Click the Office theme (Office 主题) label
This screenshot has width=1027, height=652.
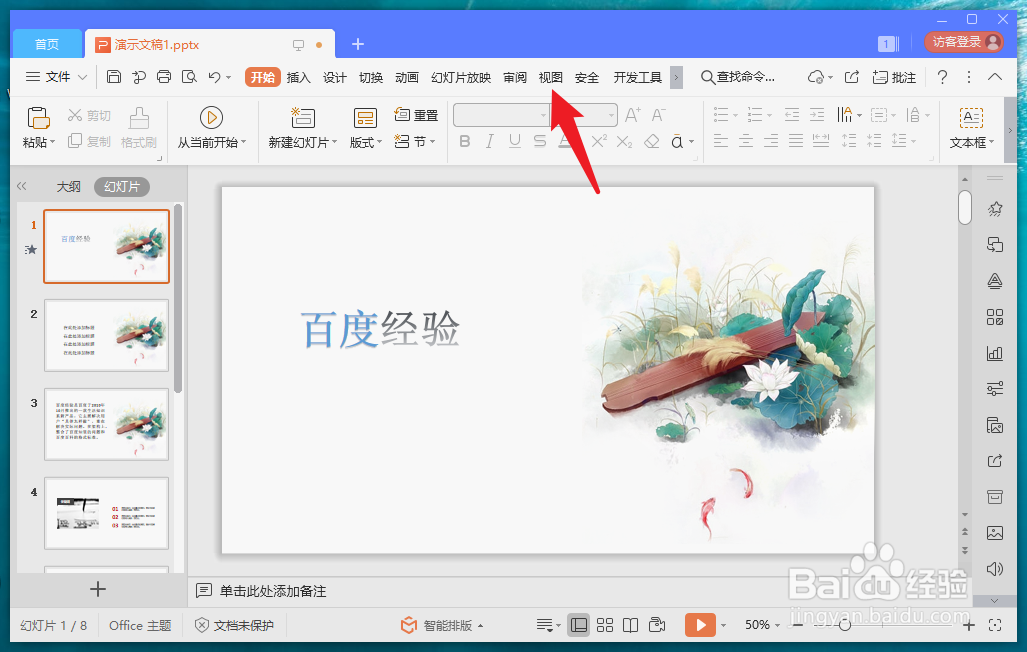140,625
